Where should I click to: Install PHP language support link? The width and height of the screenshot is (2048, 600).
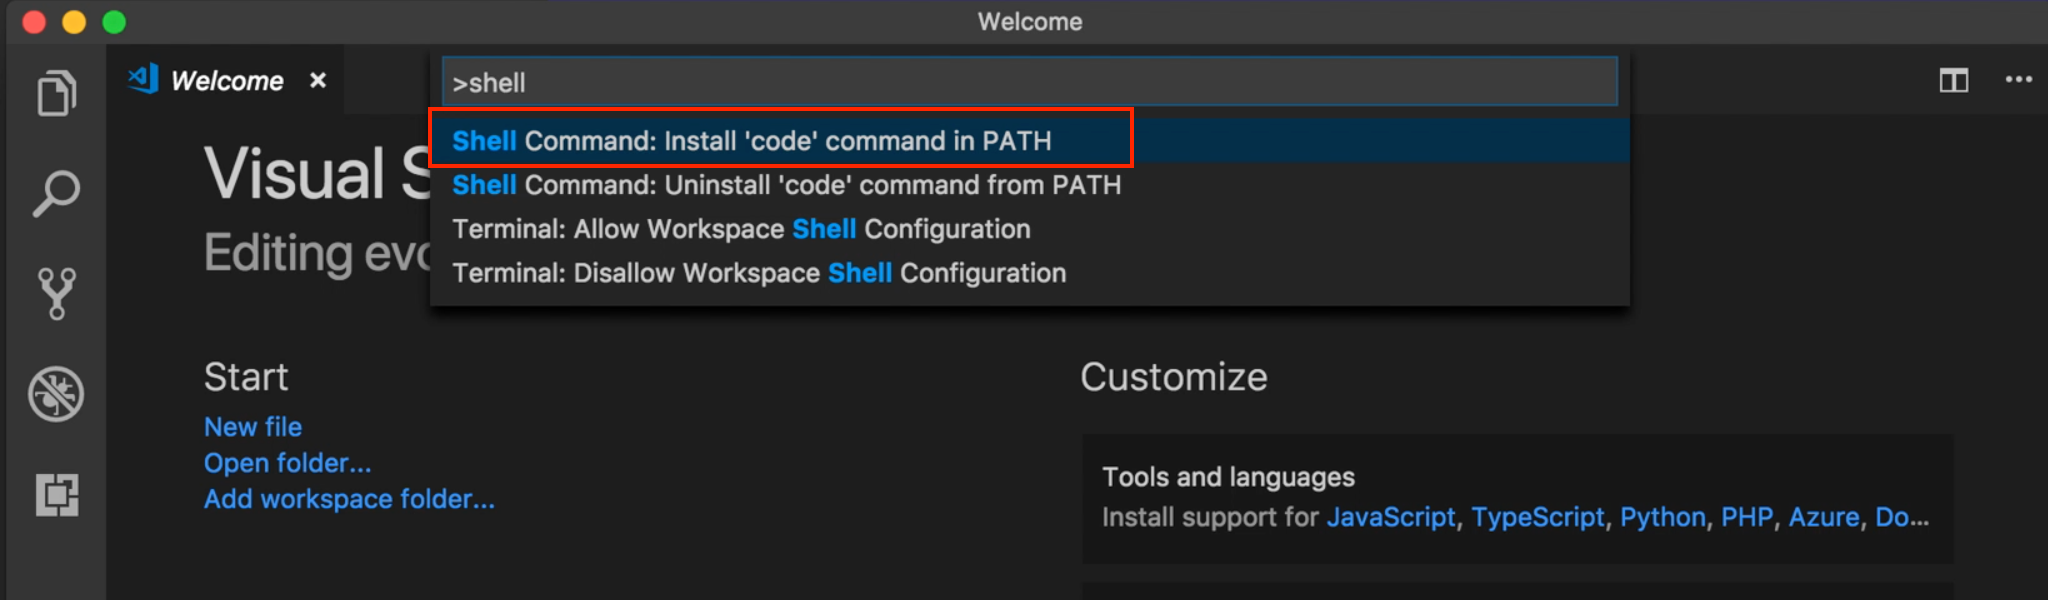[x=1747, y=517]
